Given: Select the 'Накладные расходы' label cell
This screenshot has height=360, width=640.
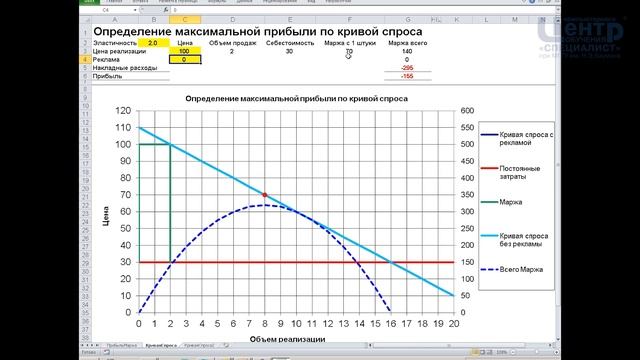Looking at the screenshot, I should [124, 68].
